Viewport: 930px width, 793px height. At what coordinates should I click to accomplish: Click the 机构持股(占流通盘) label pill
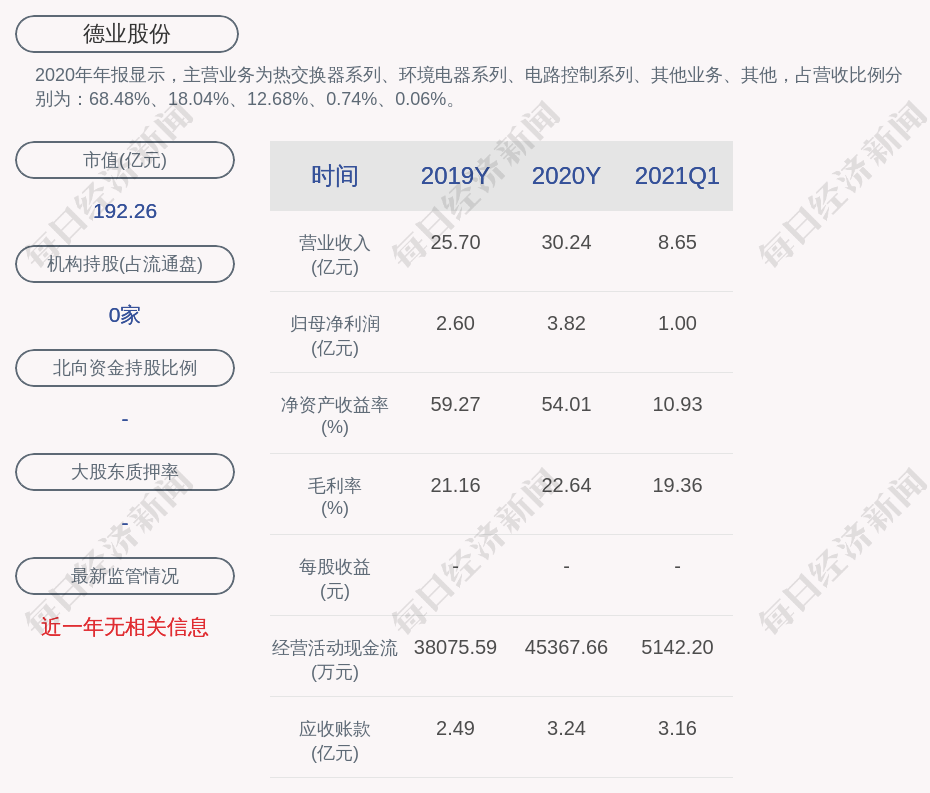[125, 264]
